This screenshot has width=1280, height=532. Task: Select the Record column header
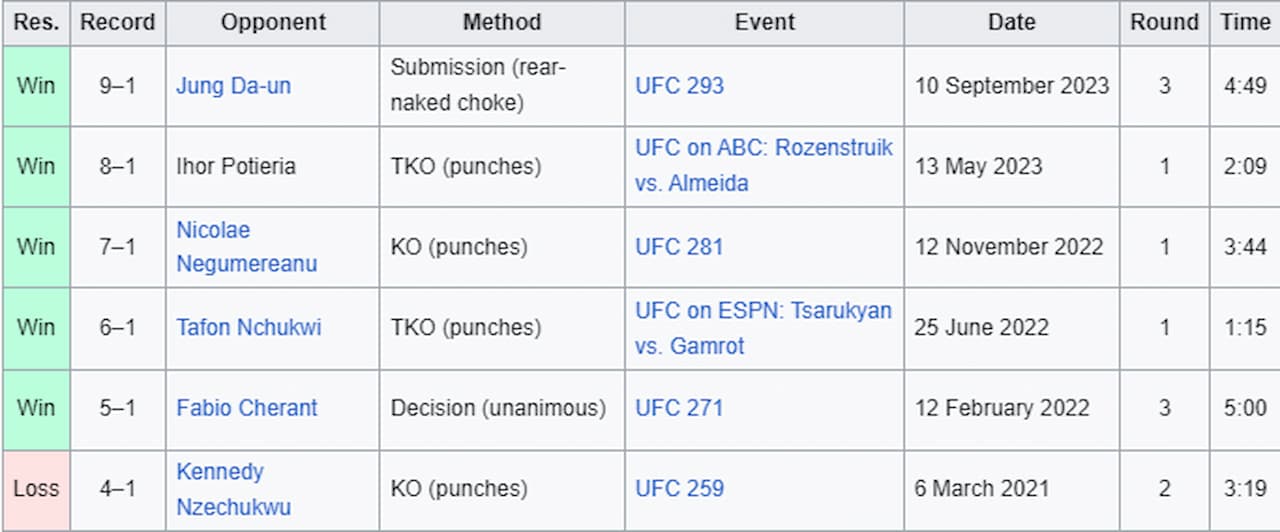pyautogui.click(x=118, y=23)
